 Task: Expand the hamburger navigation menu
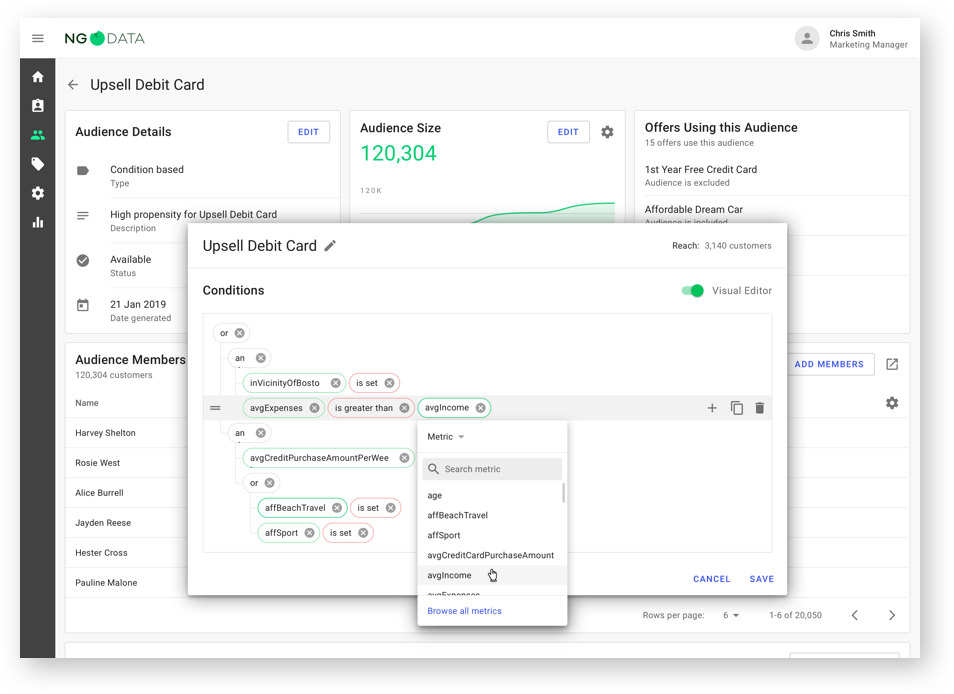click(37, 39)
